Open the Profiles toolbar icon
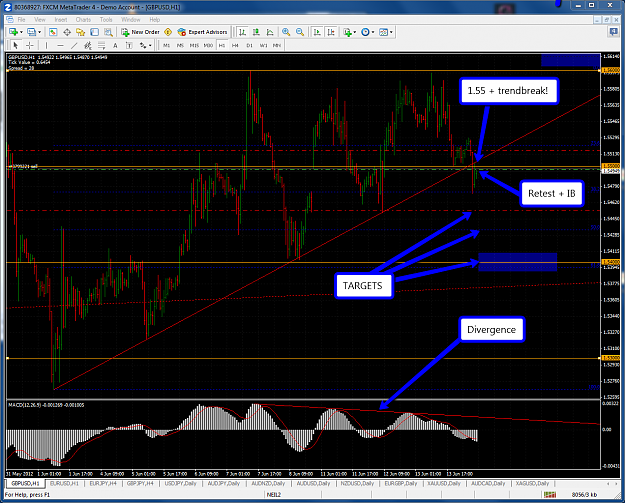 pyautogui.click(x=31, y=32)
